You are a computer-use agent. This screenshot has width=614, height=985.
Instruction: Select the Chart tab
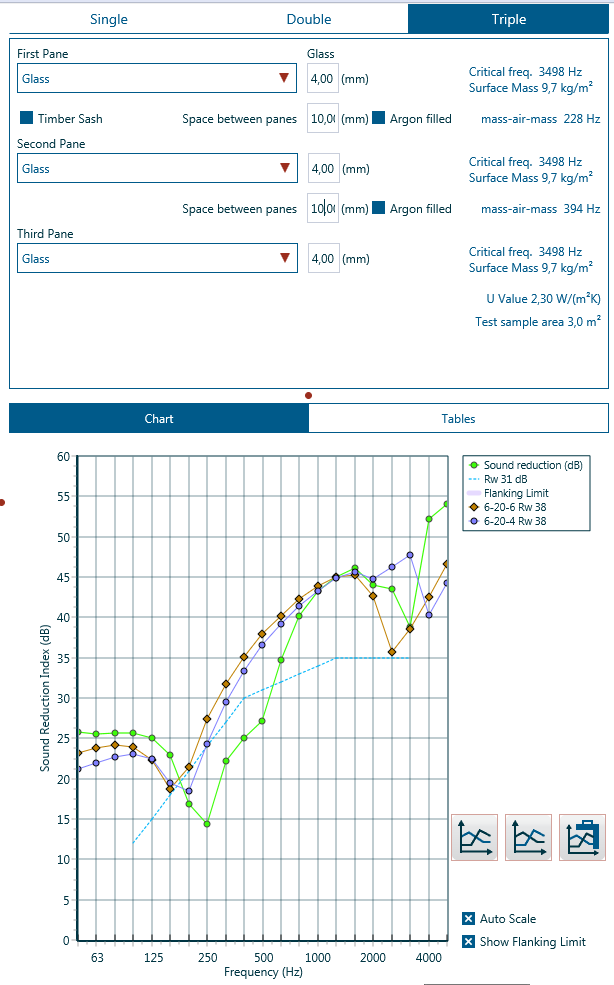[x=159, y=418]
